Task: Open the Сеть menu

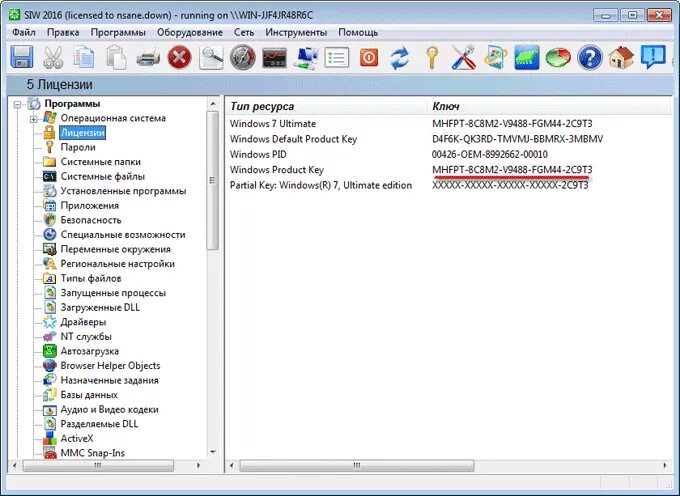Action: tap(244, 33)
